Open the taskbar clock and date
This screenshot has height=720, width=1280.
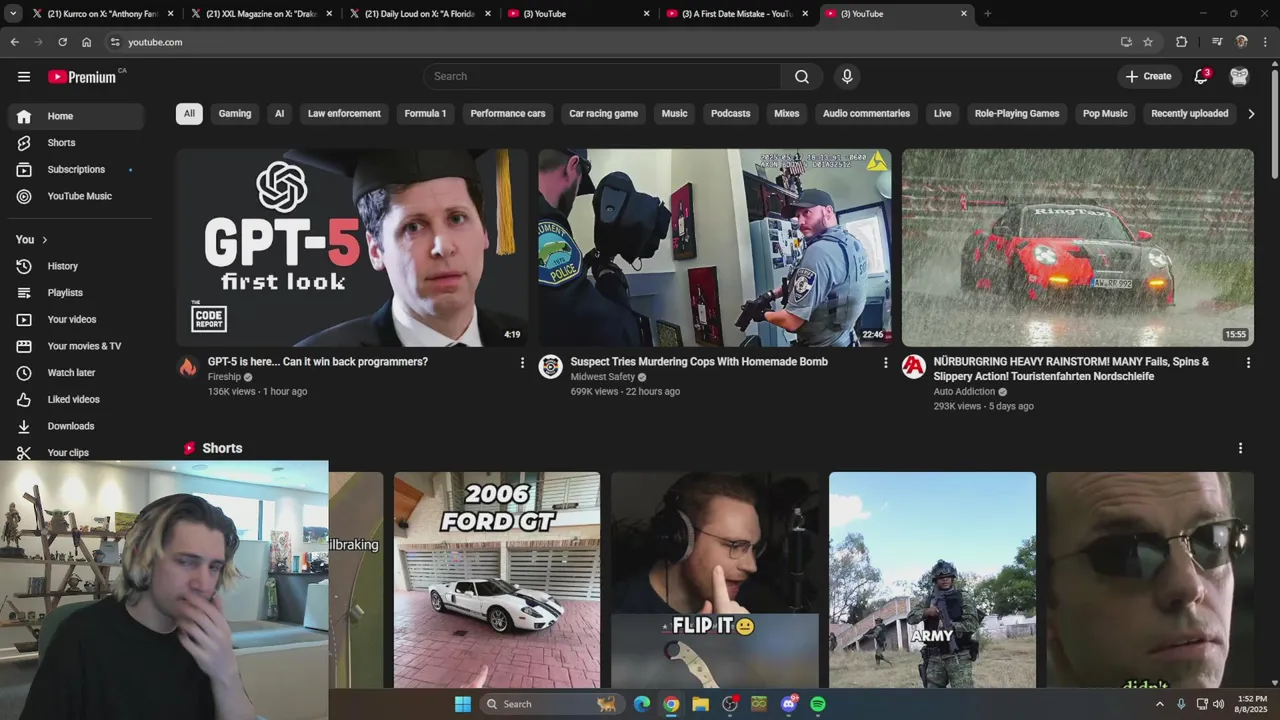pyautogui.click(x=1251, y=704)
